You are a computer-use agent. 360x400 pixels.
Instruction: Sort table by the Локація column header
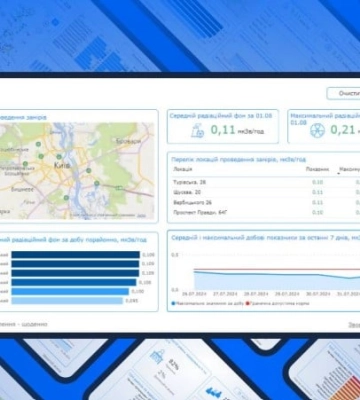[x=183, y=169]
